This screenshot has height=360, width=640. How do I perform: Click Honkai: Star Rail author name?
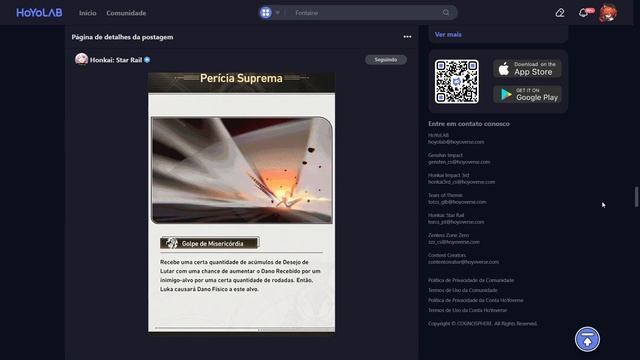point(116,60)
